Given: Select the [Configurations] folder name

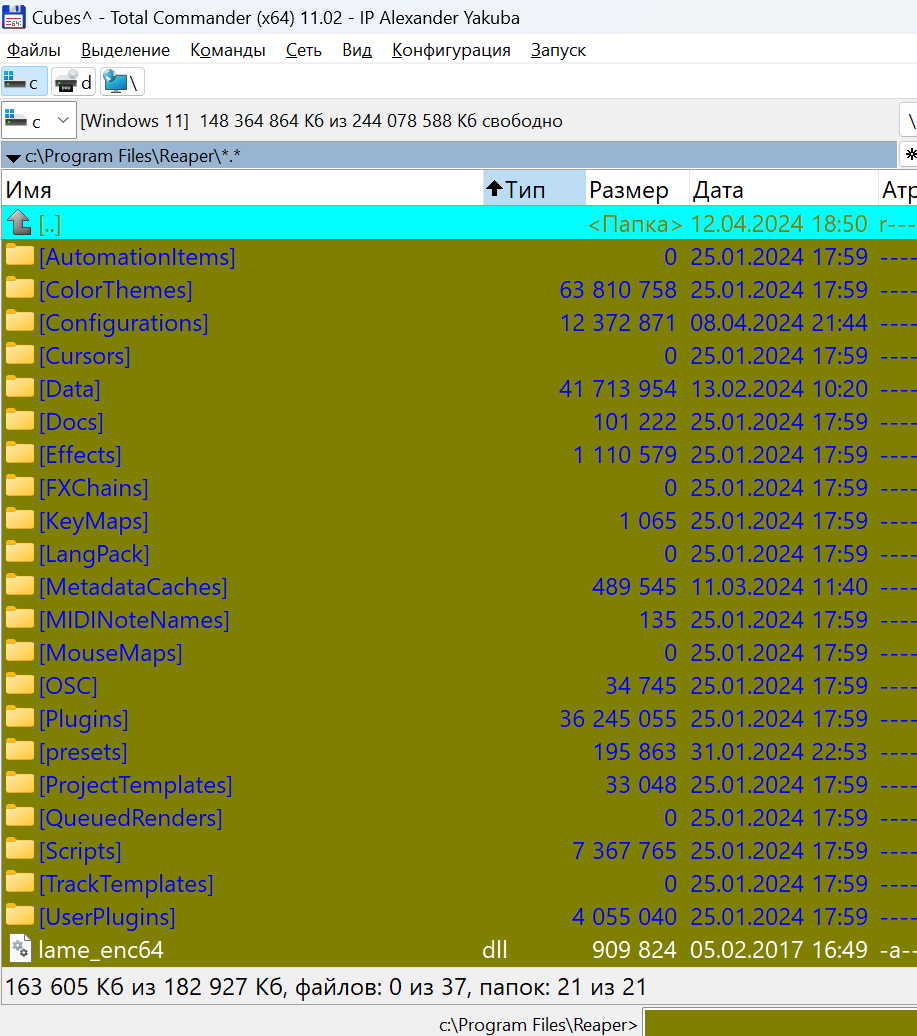Looking at the screenshot, I should [x=124, y=323].
